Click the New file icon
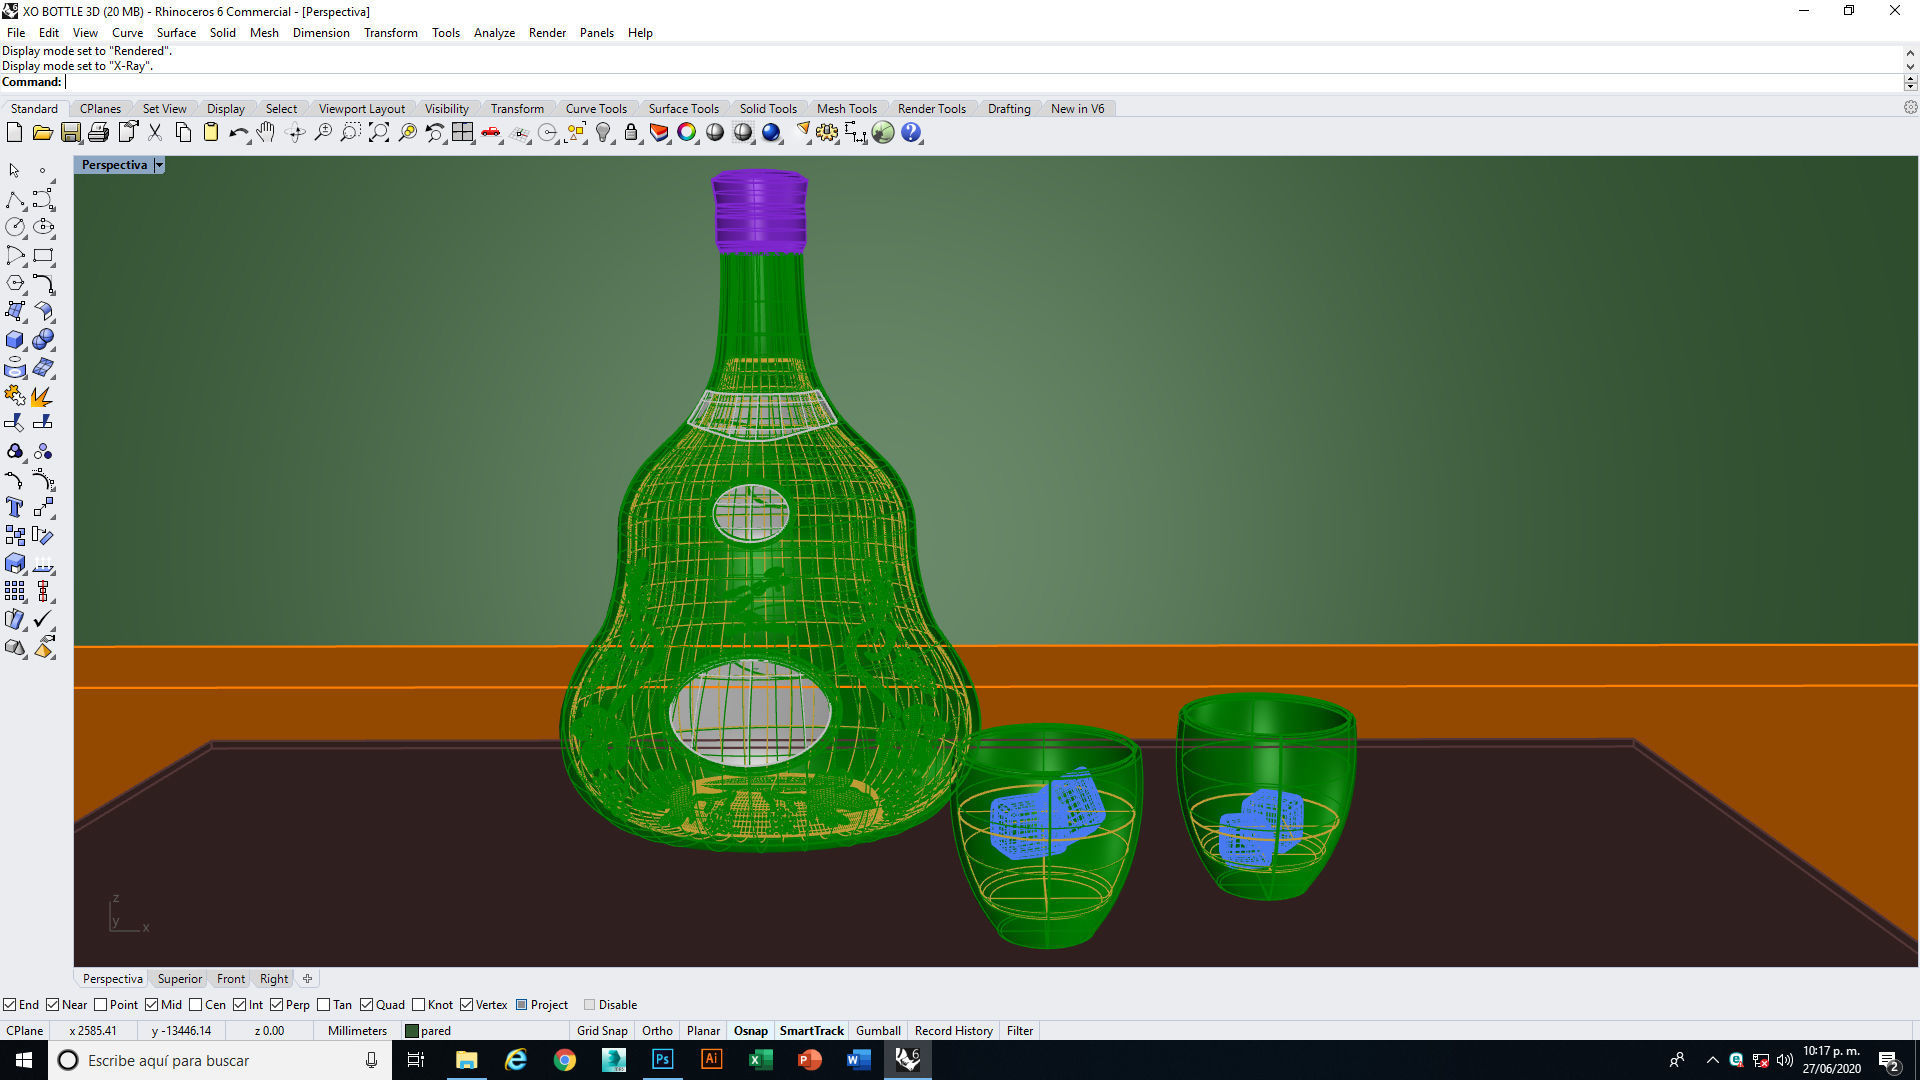 [14, 132]
